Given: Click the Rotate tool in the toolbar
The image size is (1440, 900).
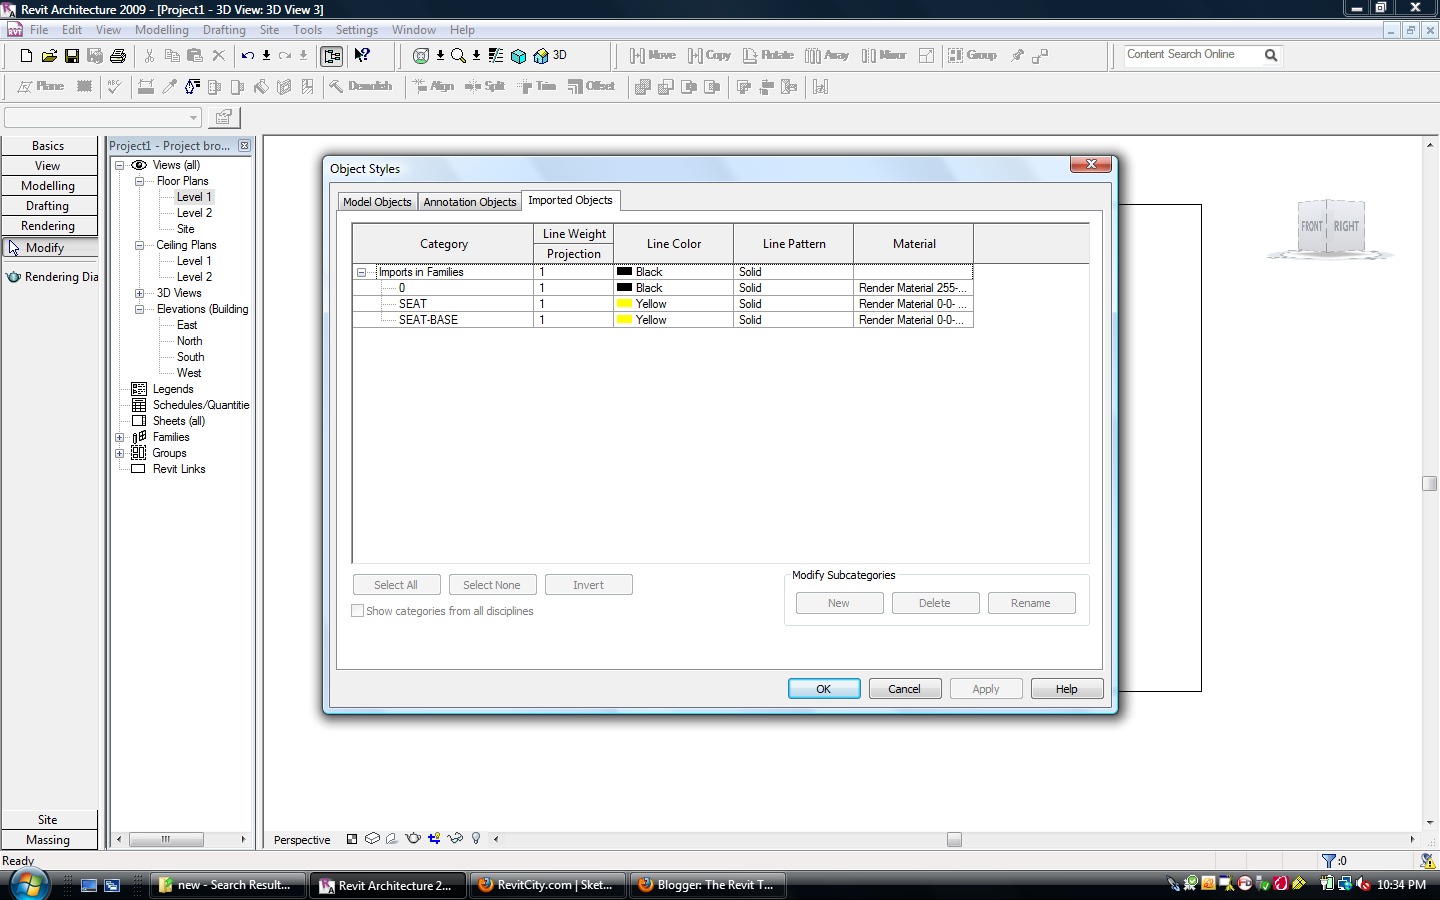Looking at the screenshot, I should point(768,56).
